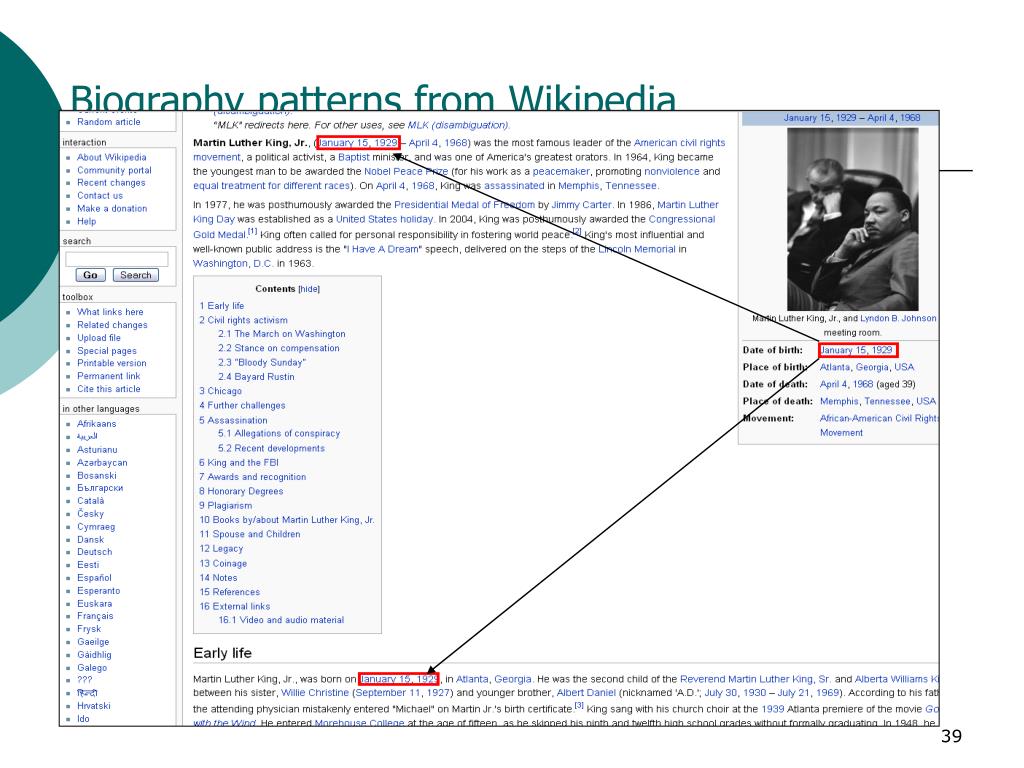Open Nobel Peace Prize article link
Image resolution: width=1024 pixels, height=768 pixels.
(x=406, y=172)
